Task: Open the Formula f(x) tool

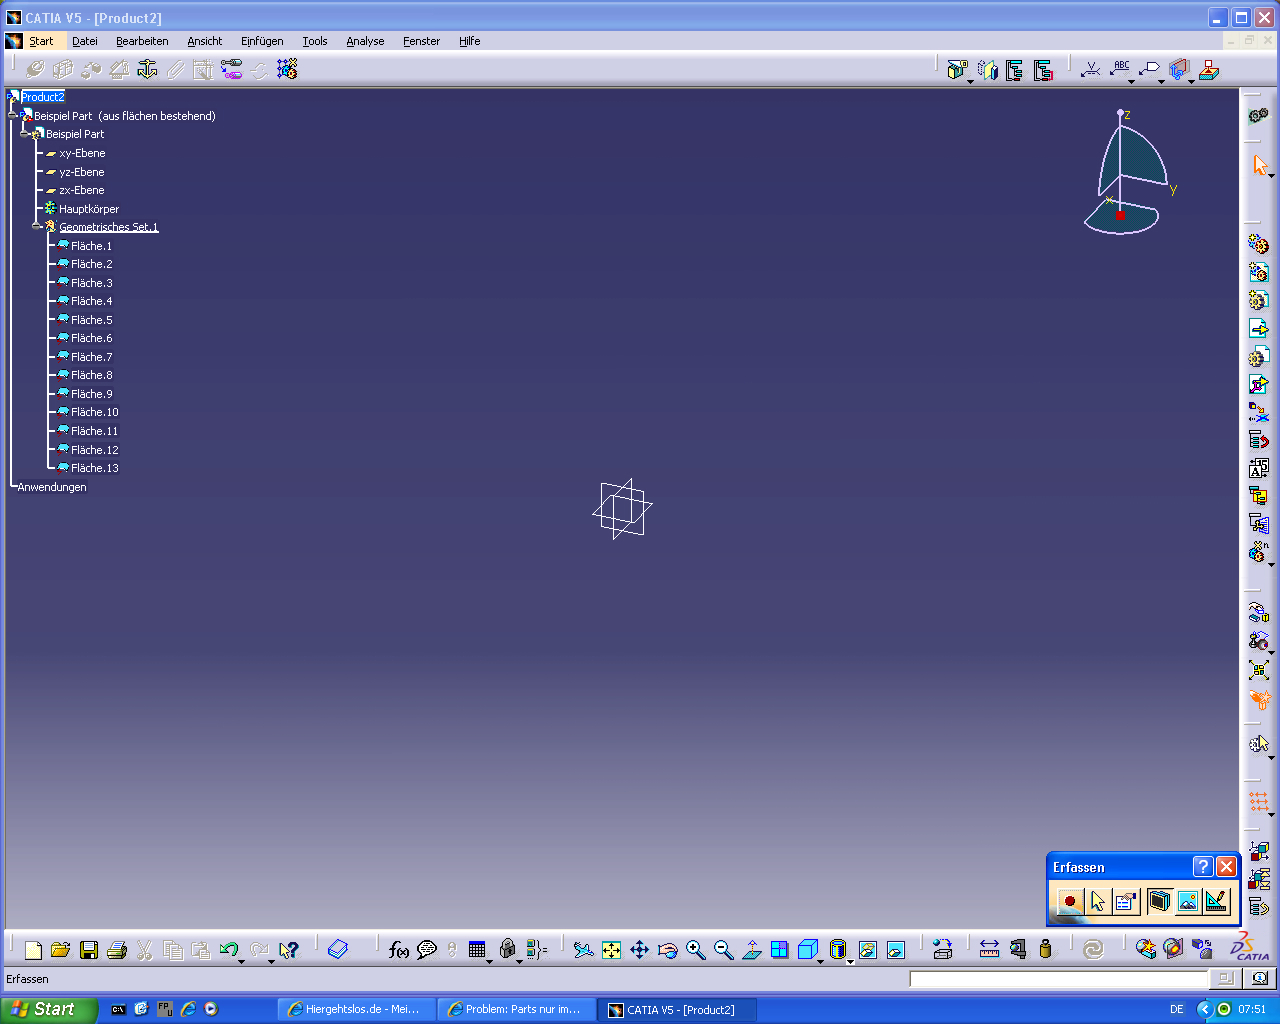Action: [398, 950]
